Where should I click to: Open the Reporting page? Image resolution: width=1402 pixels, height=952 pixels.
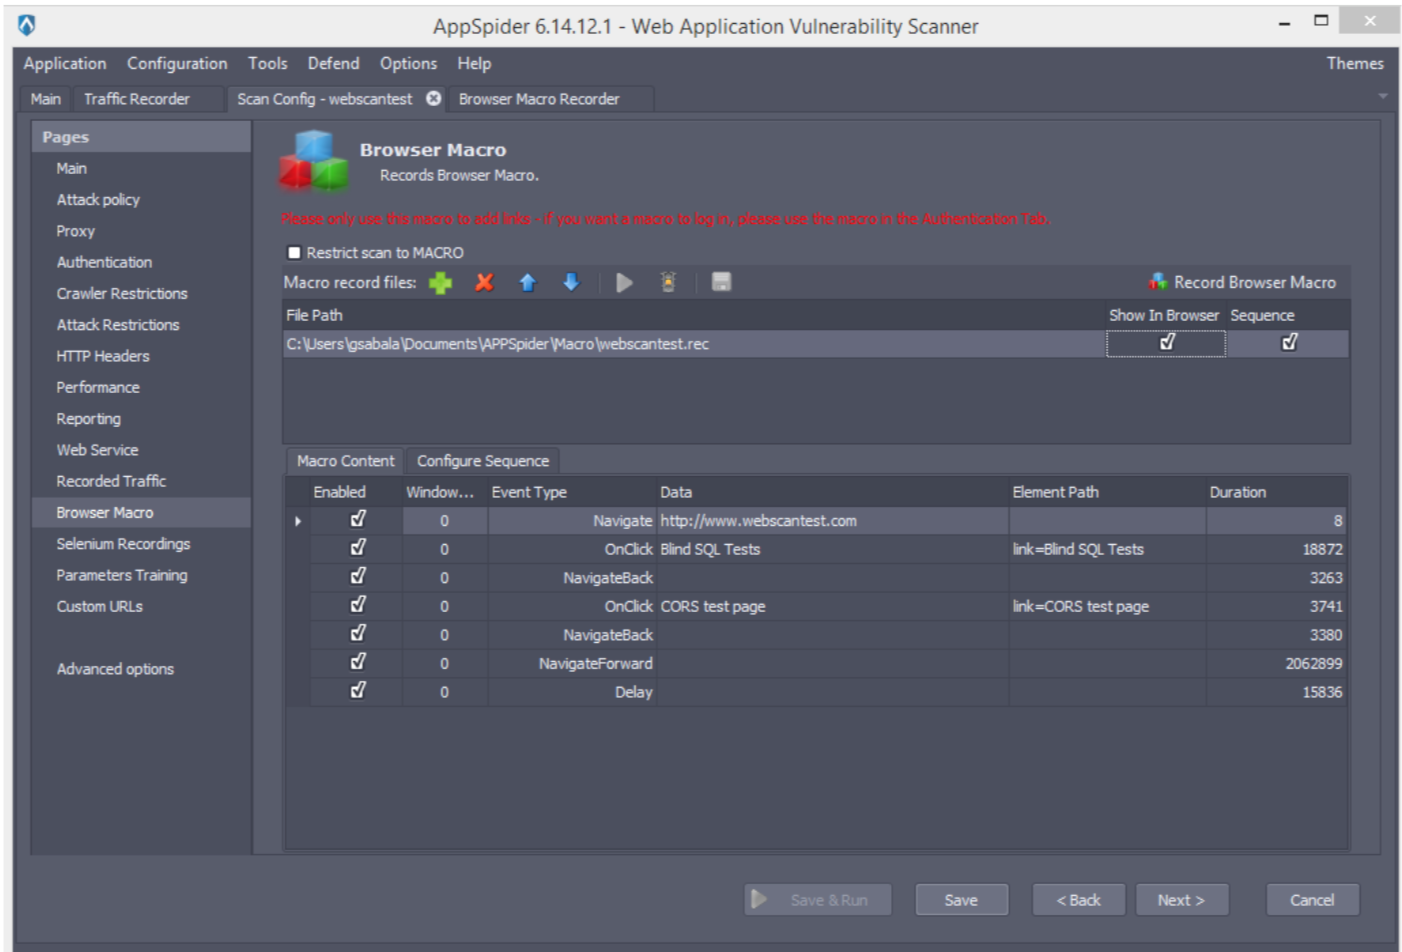tap(88, 419)
